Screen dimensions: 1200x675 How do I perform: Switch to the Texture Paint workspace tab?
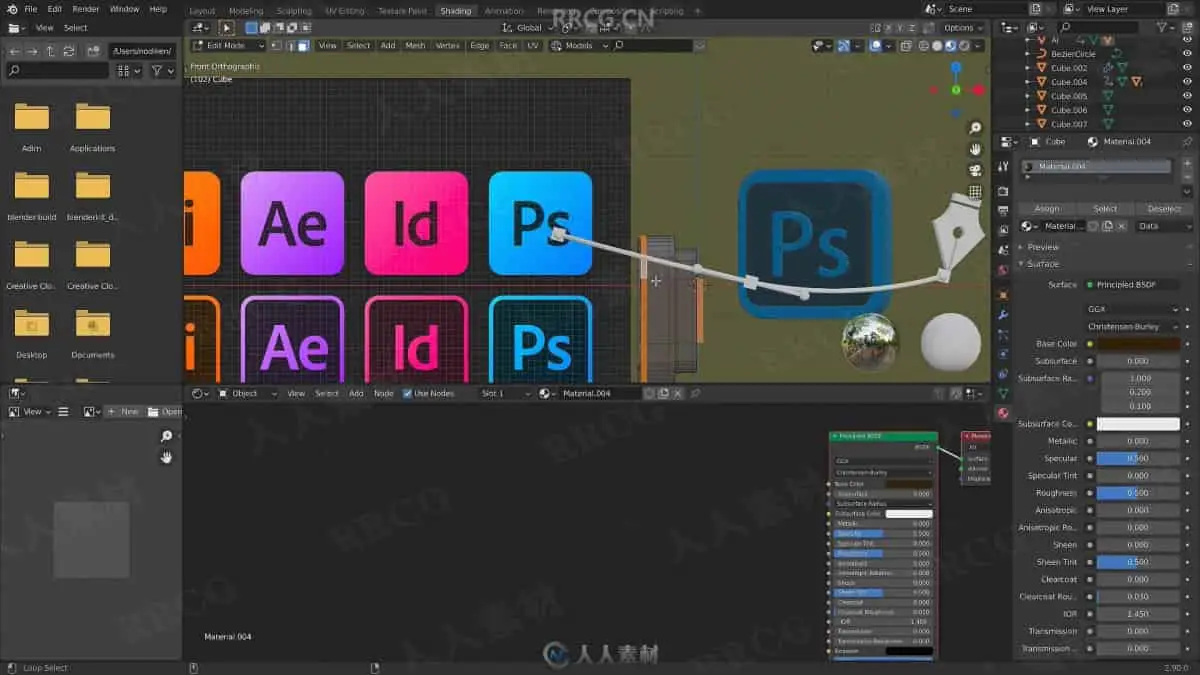[403, 11]
